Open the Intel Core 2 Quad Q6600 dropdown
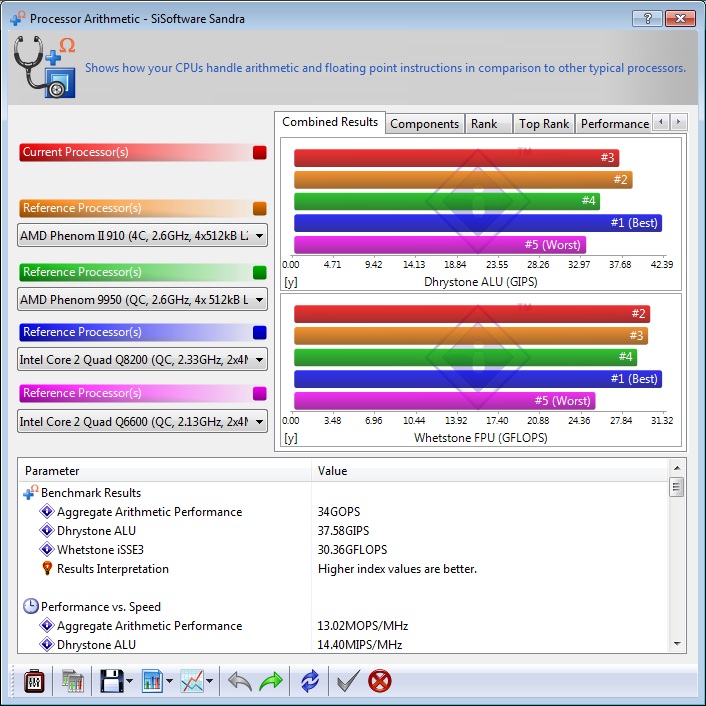 142,421
